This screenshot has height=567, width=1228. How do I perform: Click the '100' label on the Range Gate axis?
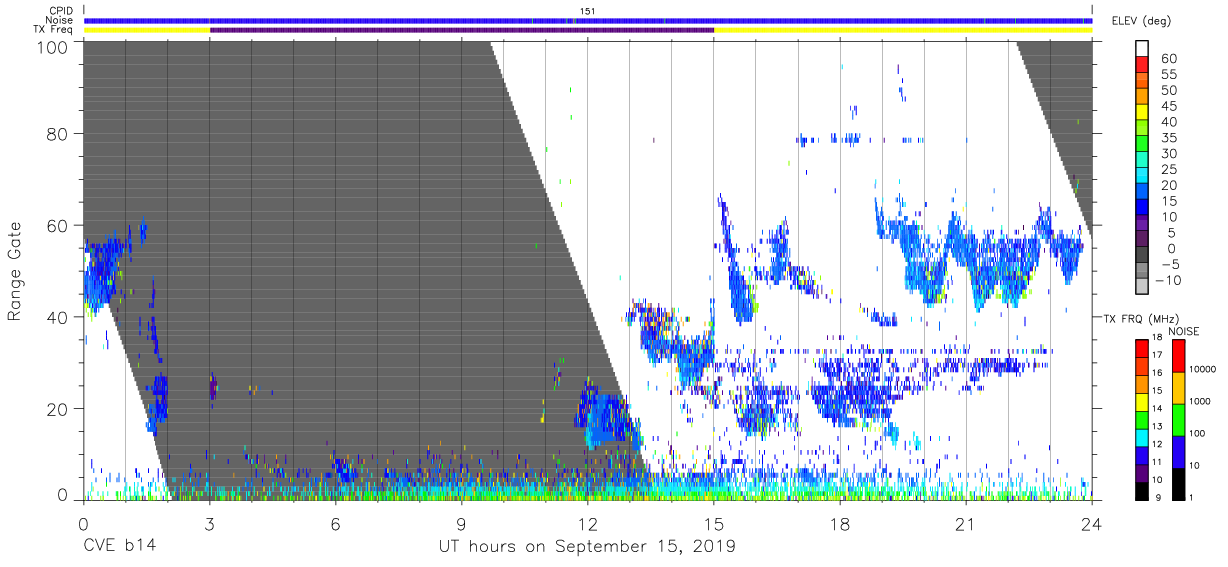tap(53, 46)
